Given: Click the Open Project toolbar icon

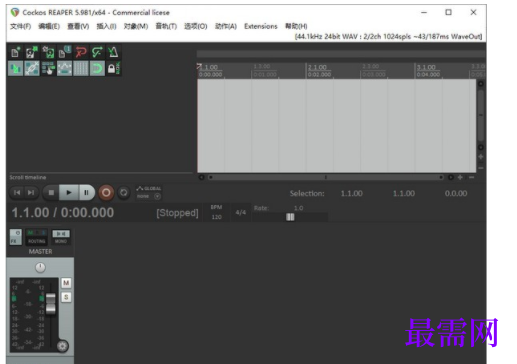Looking at the screenshot, I should pos(32,52).
